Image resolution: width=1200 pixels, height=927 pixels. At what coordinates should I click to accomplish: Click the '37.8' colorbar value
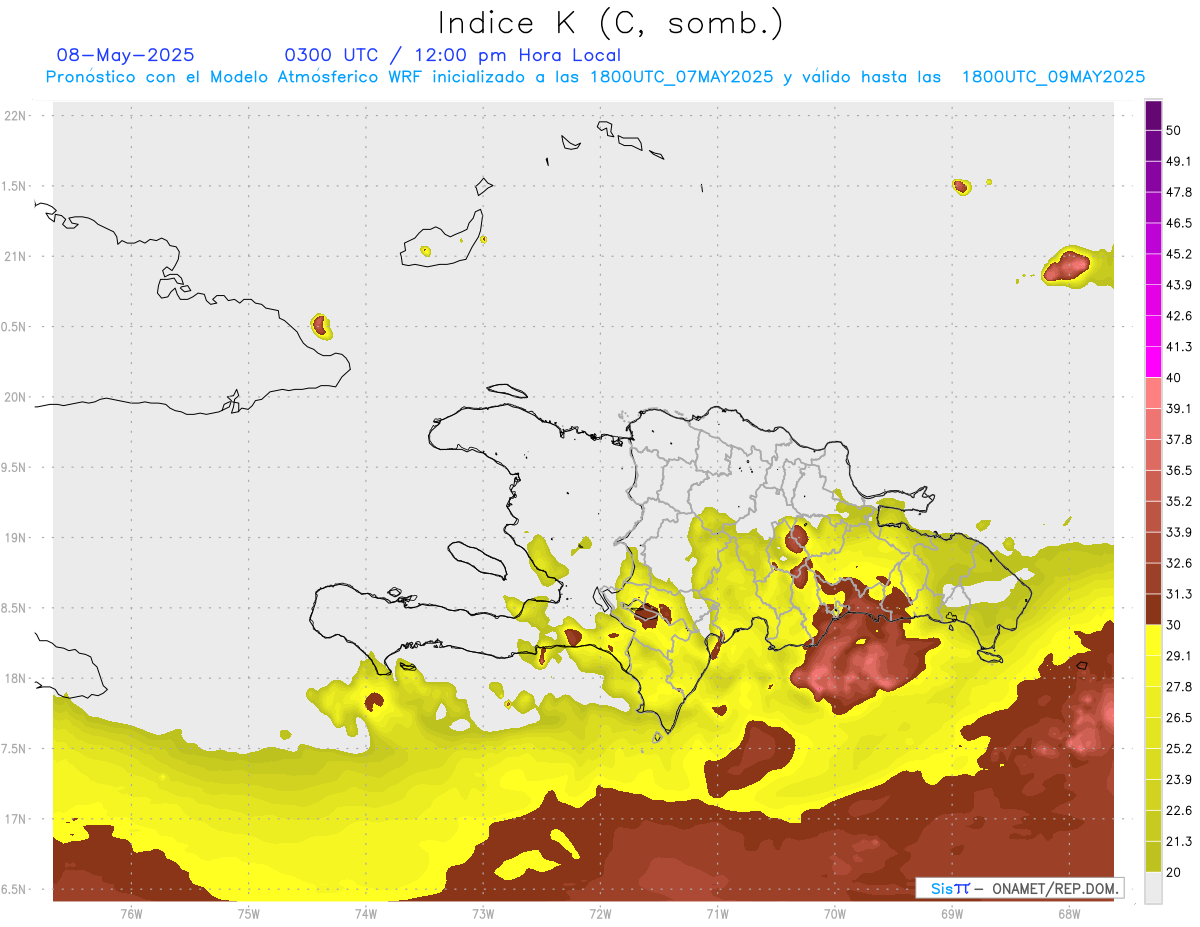pos(1179,440)
